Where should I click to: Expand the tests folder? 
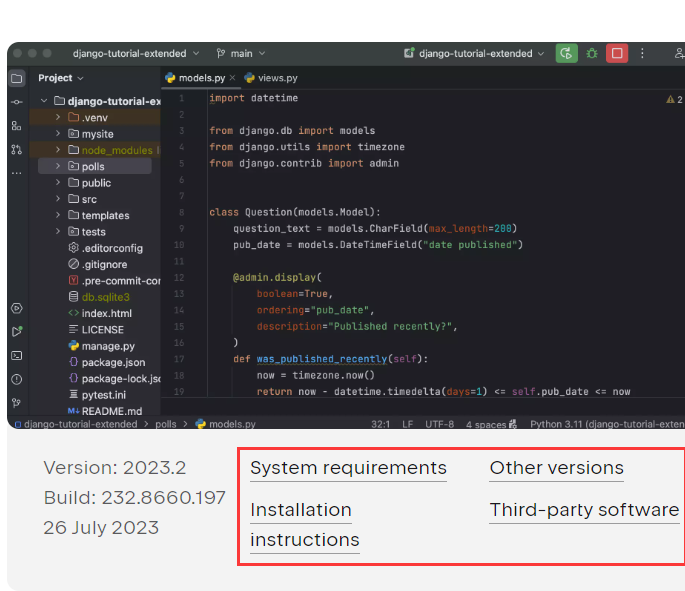coord(58,232)
